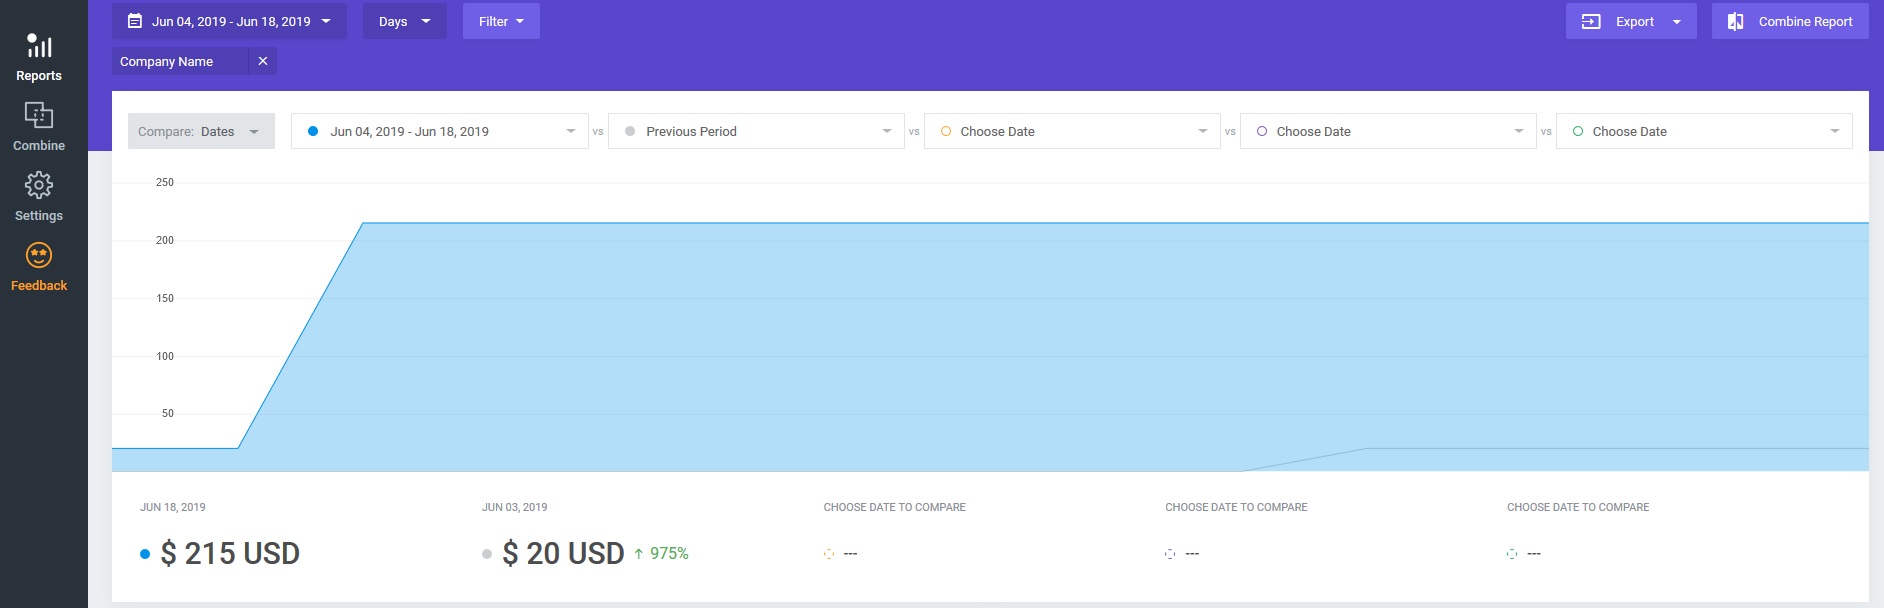Image resolution: width=1884 pixels, height=608 pixels.
Task: Open the Days grouping dropdown
Action: pos(405,21)
